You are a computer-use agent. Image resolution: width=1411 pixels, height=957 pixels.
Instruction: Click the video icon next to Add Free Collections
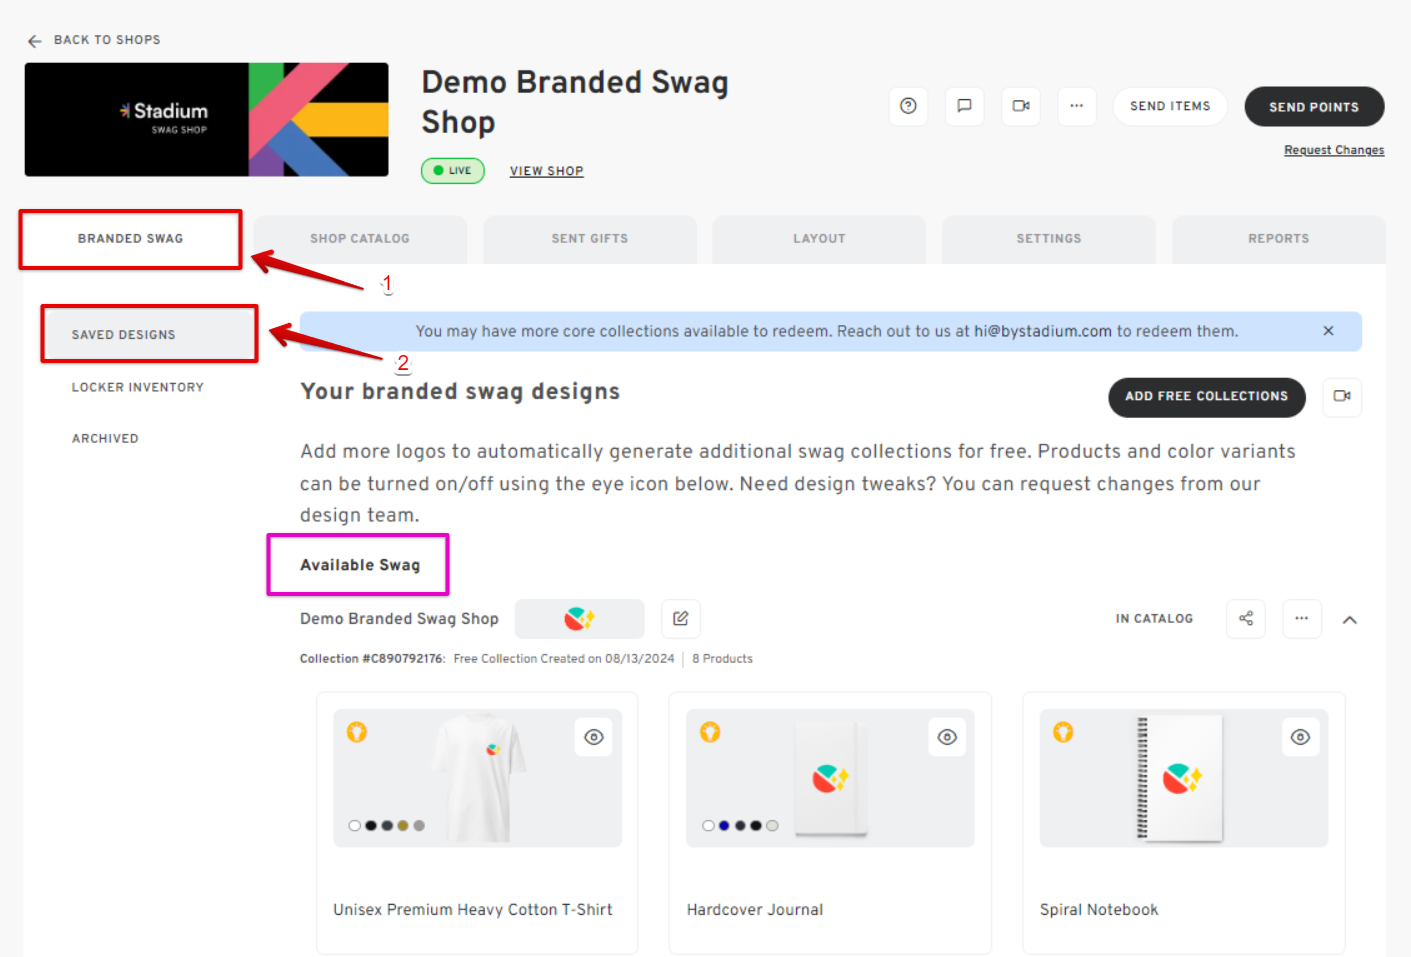coord(1342,396)
